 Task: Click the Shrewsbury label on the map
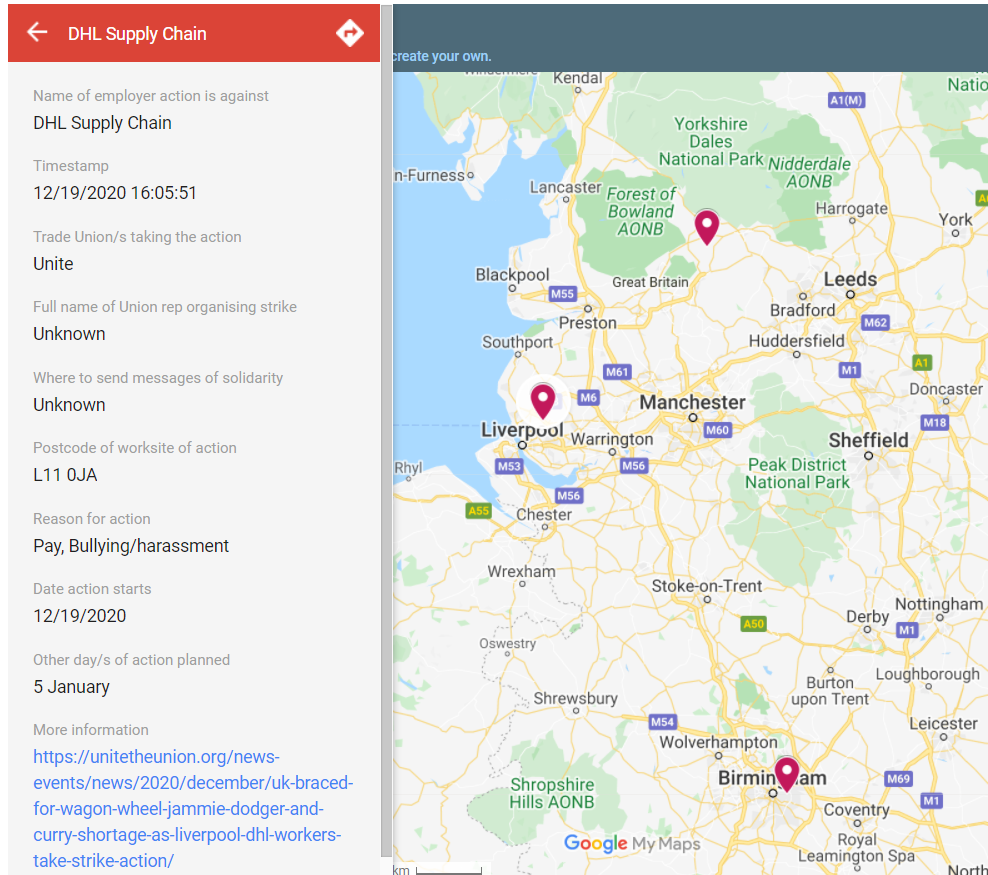575,698
